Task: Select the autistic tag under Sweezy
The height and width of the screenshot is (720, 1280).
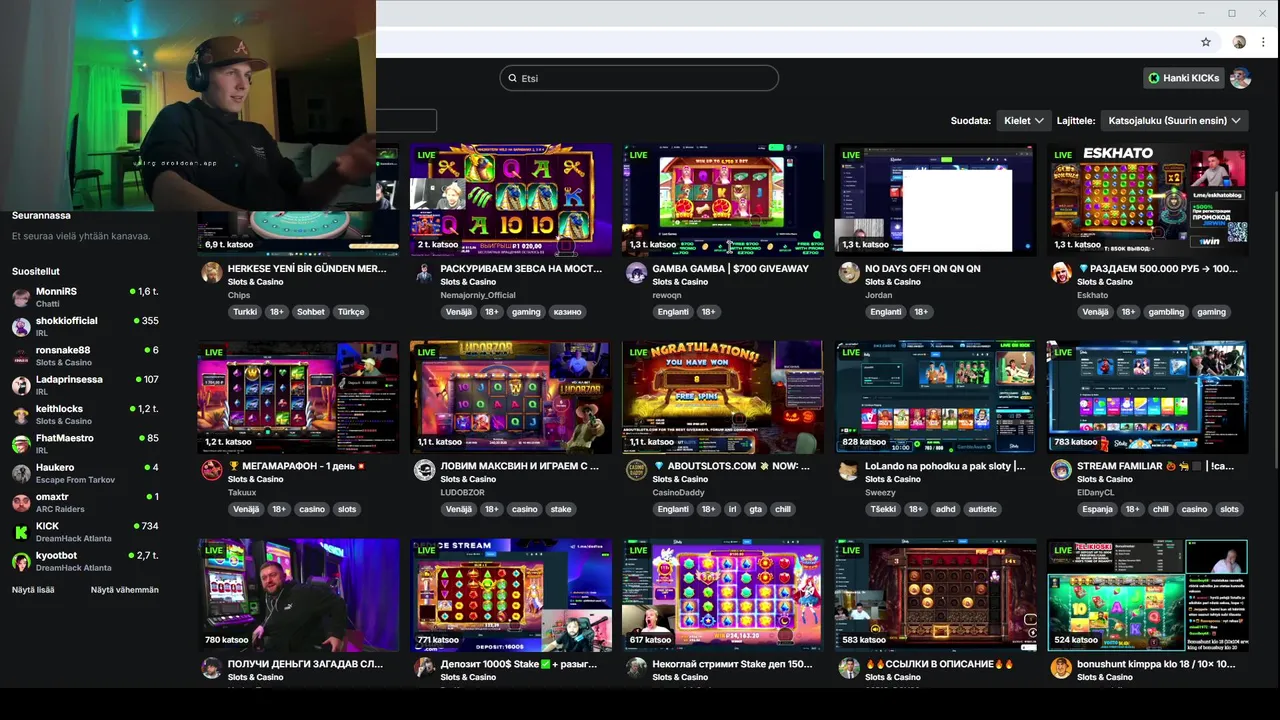Action: tap(982, 509)
